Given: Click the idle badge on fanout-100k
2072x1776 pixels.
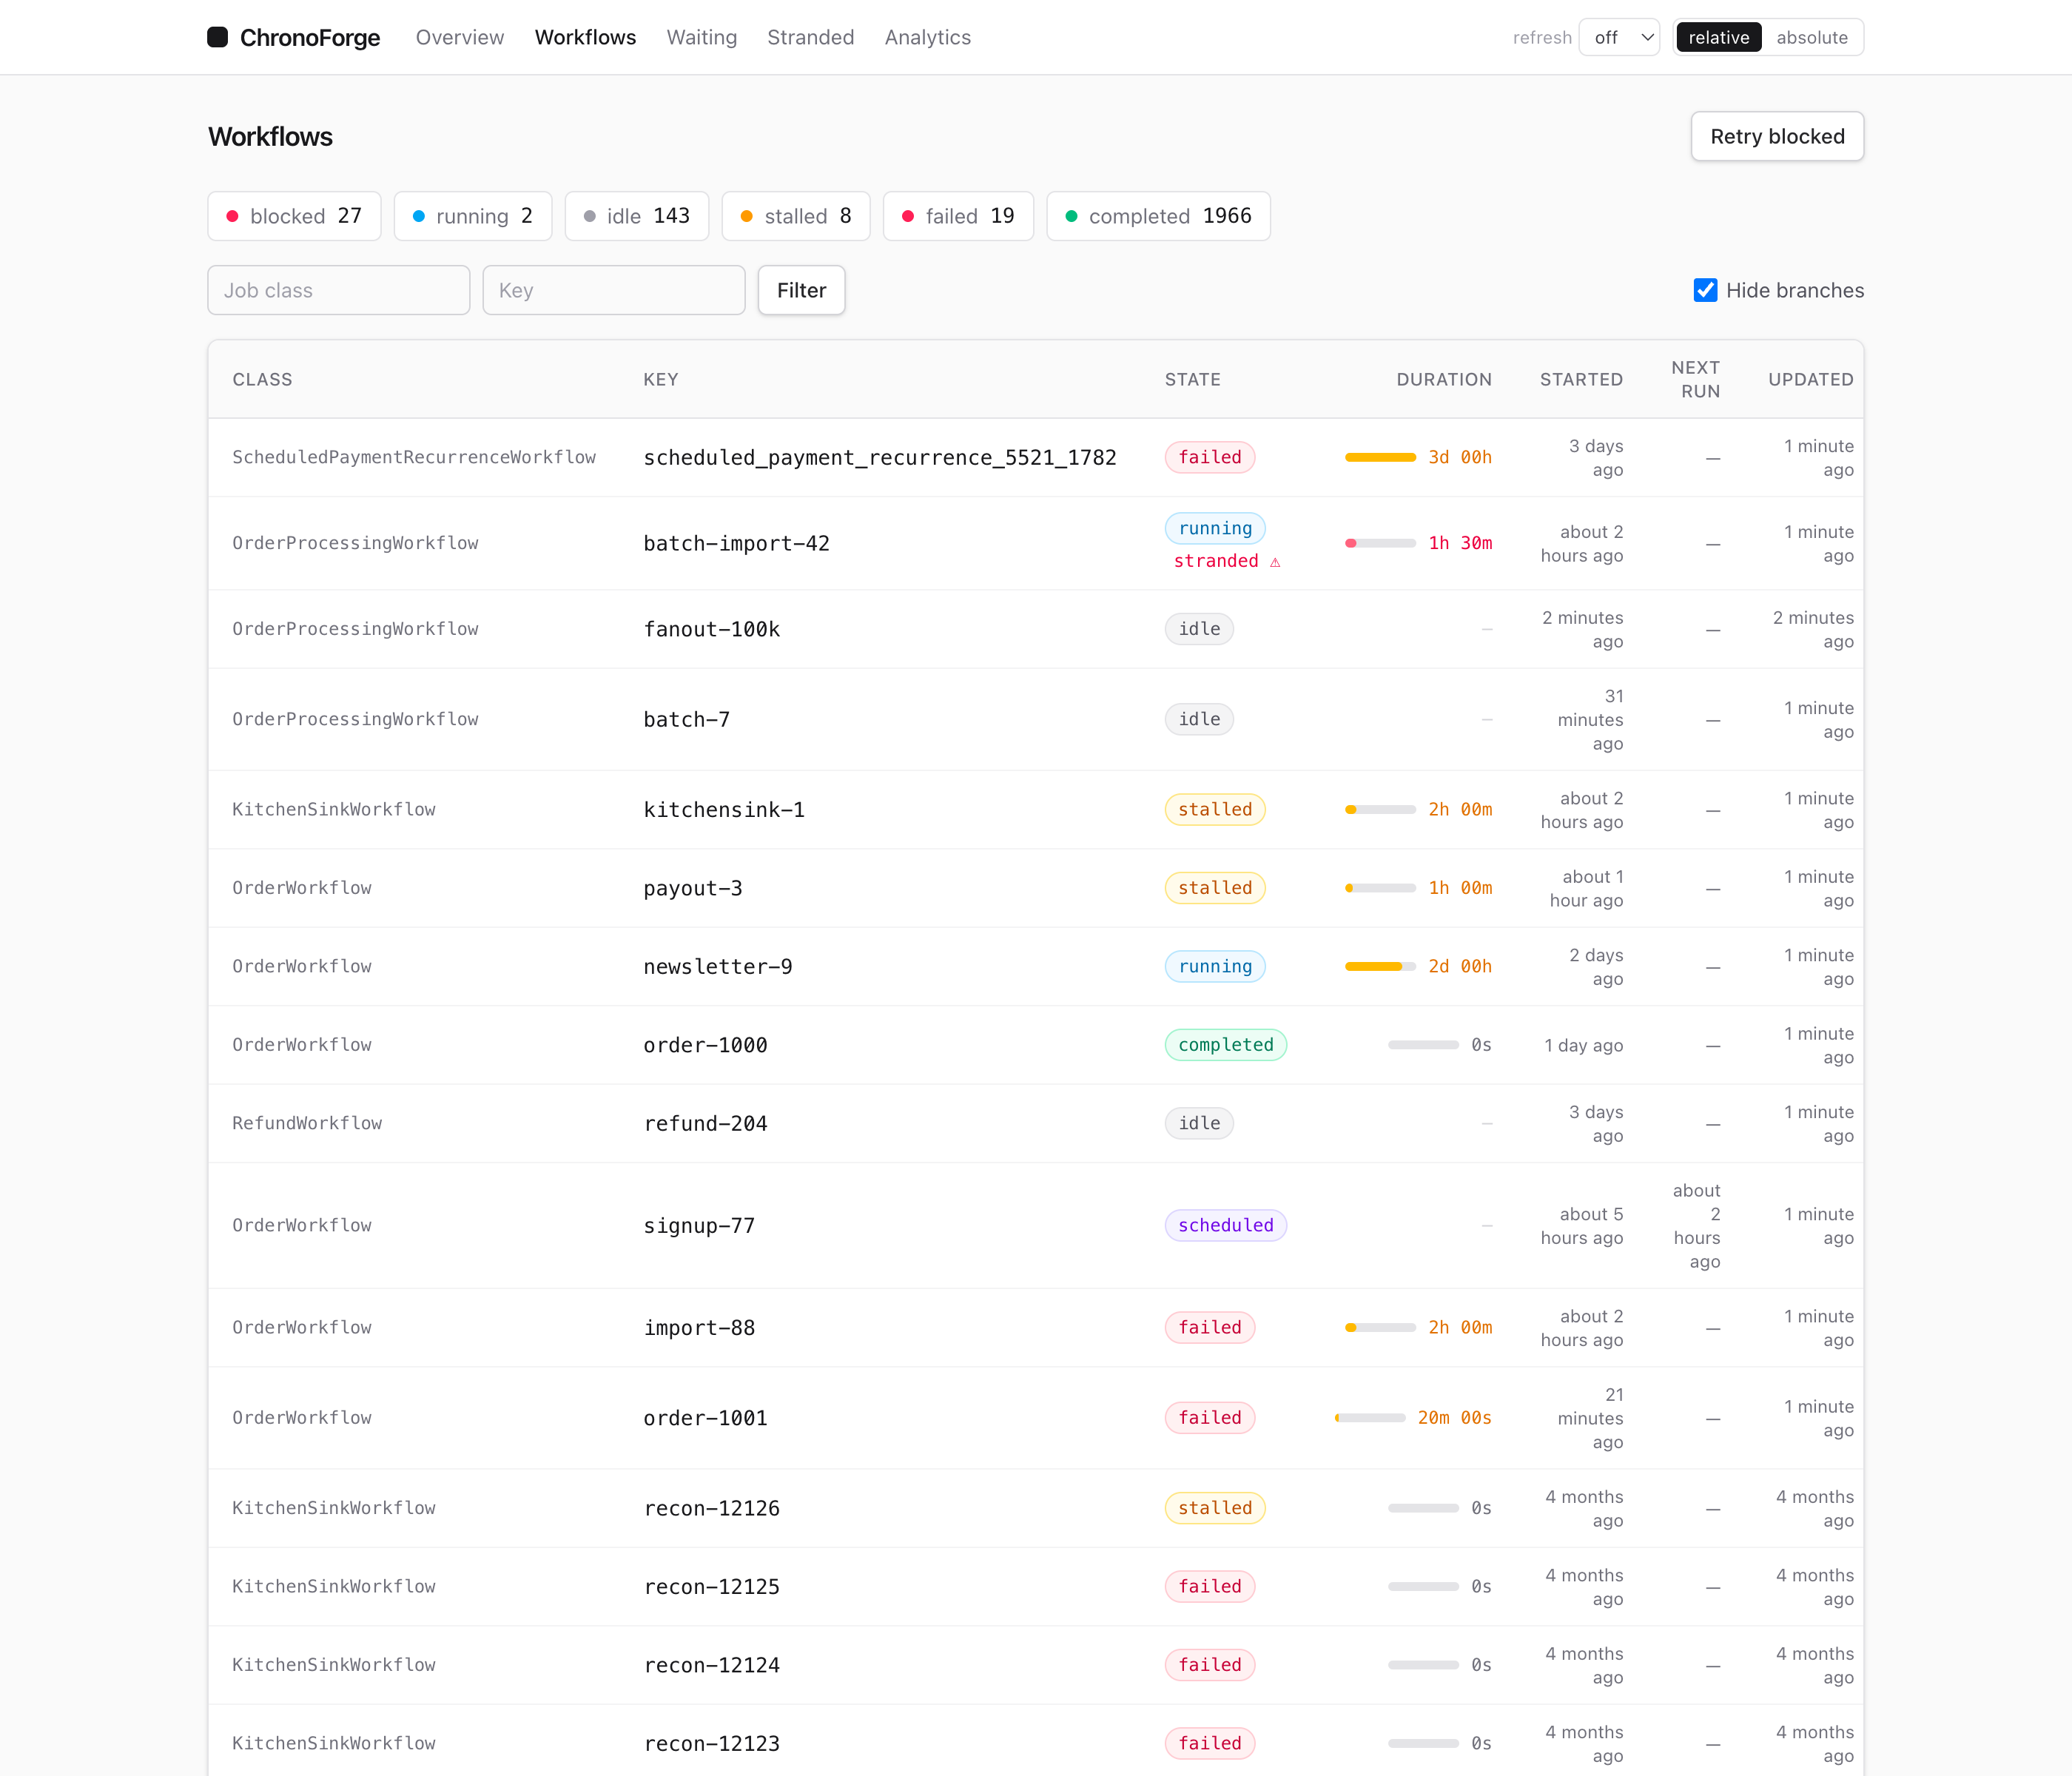Looking at the screenshot, I should pos(1199,629).
